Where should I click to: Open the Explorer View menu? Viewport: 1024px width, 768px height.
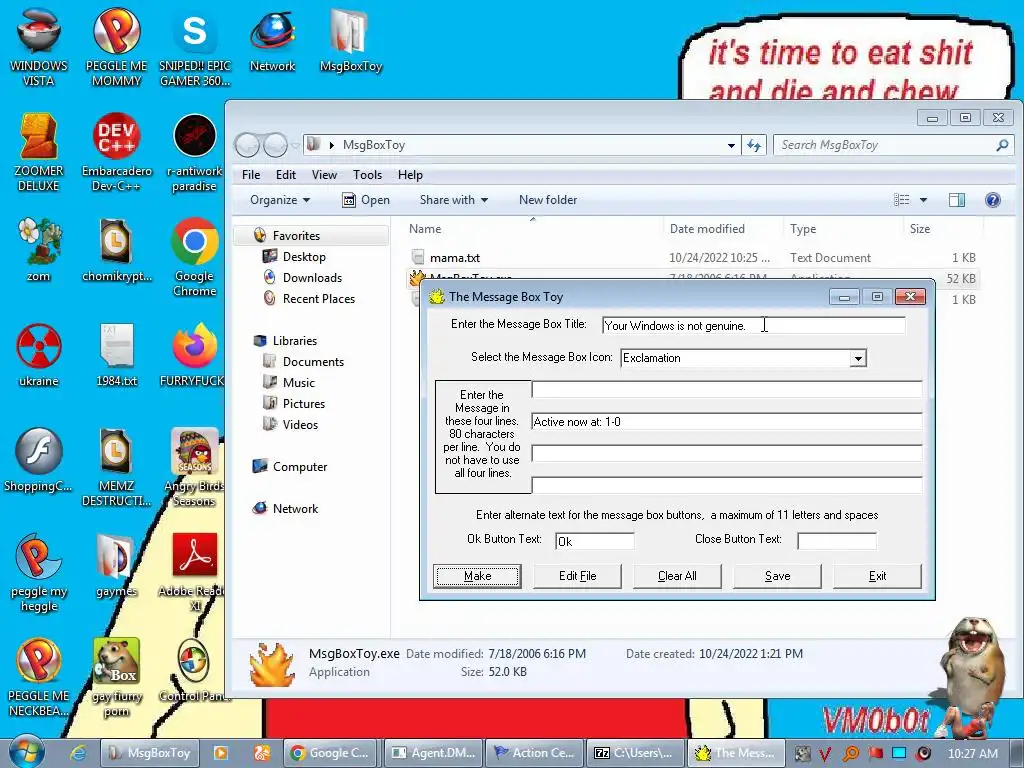point(324,175)
